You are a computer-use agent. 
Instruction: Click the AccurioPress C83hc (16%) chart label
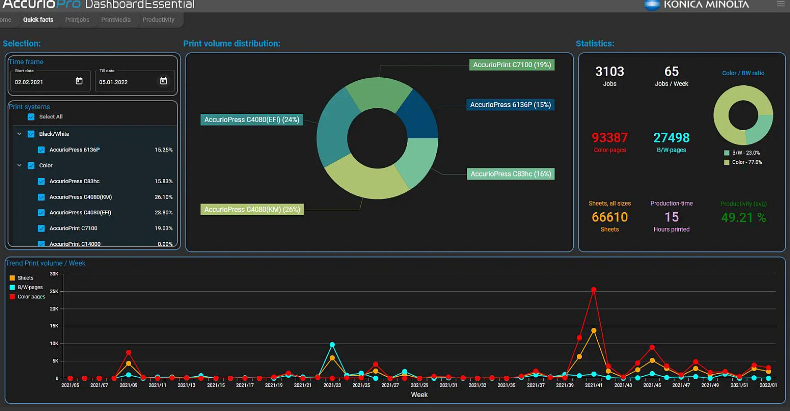pos(511,174)
